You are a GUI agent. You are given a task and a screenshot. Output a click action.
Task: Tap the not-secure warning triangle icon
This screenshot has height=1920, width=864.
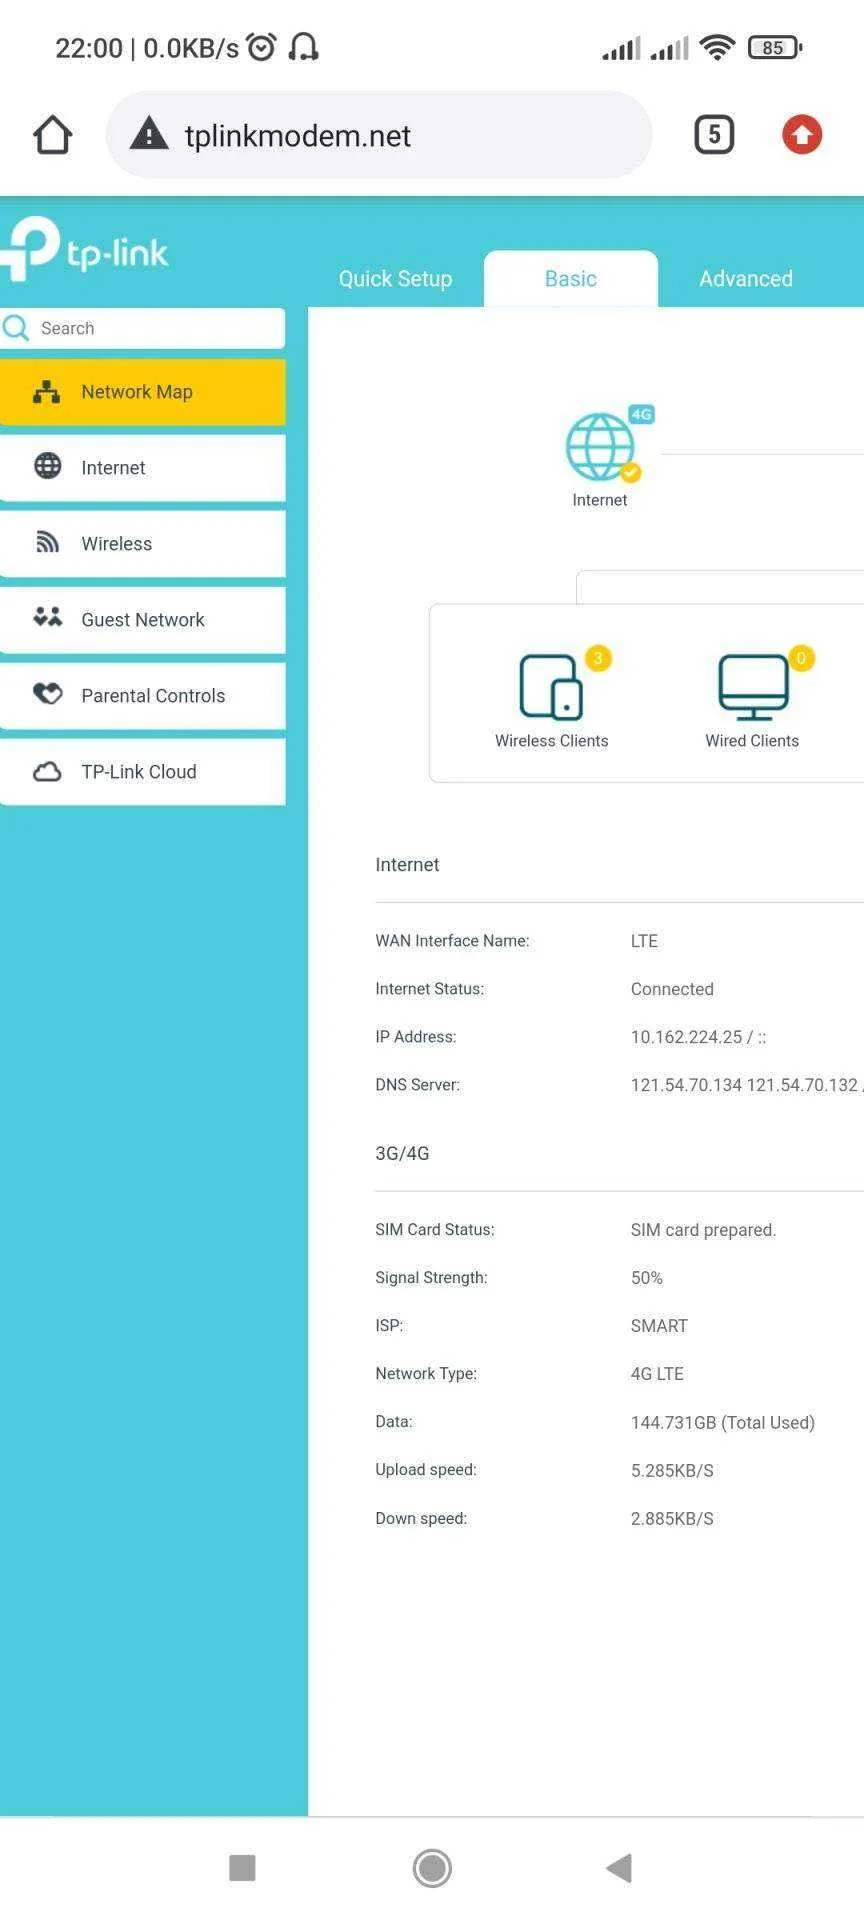(149, 134)
